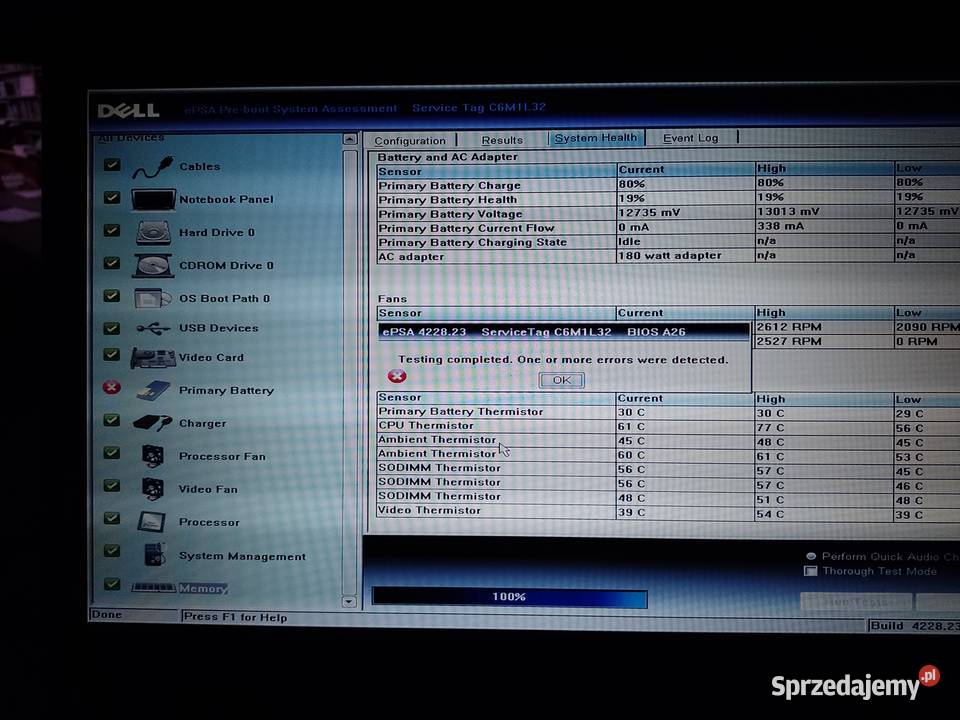Switch to the Results tab
Screen dimensions: 960x720
point(502,140)
